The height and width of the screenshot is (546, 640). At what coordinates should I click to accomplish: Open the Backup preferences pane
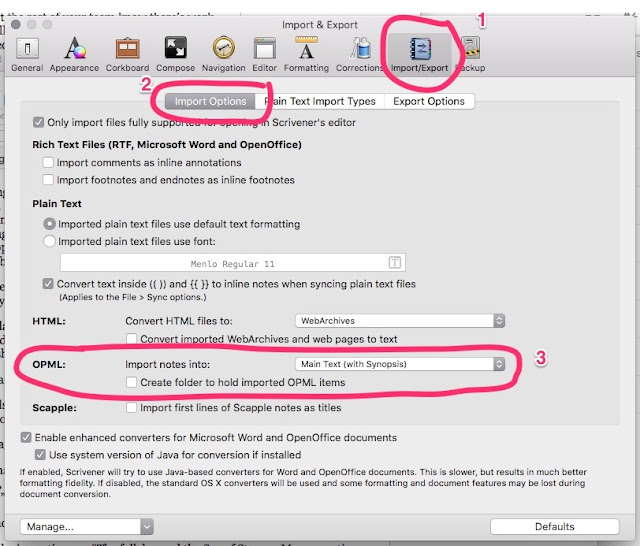(471, 55)
